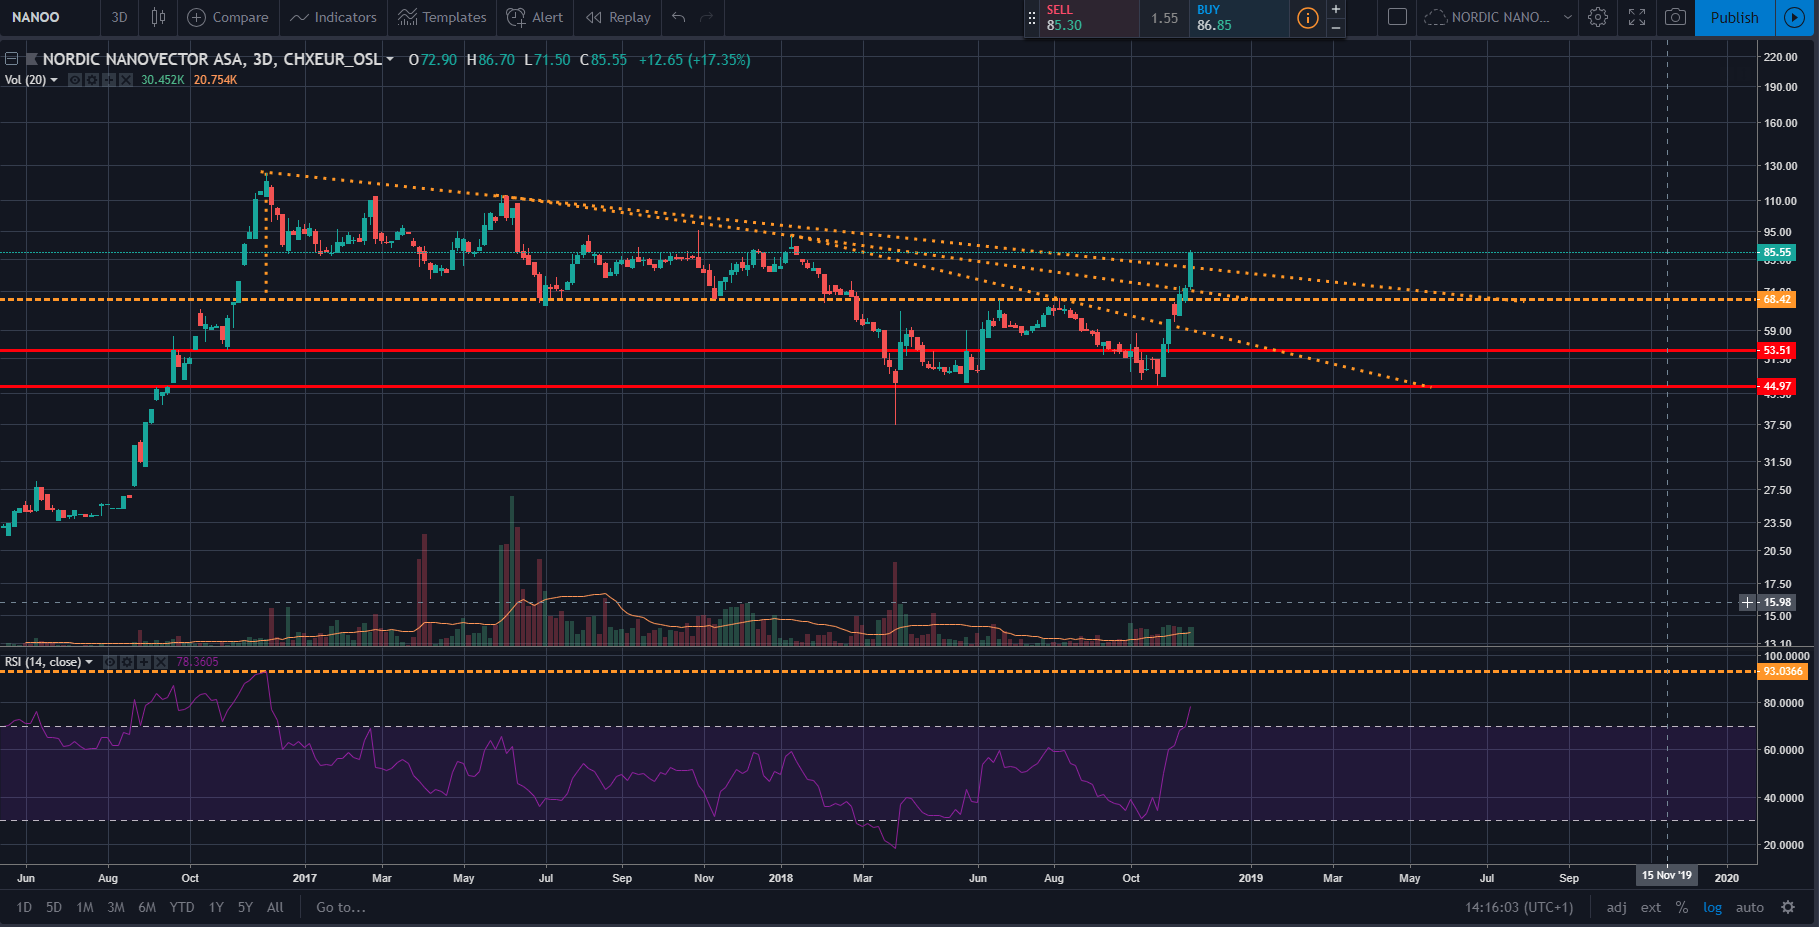Select the 1Y time range
The image size is (1819, 927).
tap(216, 907)
